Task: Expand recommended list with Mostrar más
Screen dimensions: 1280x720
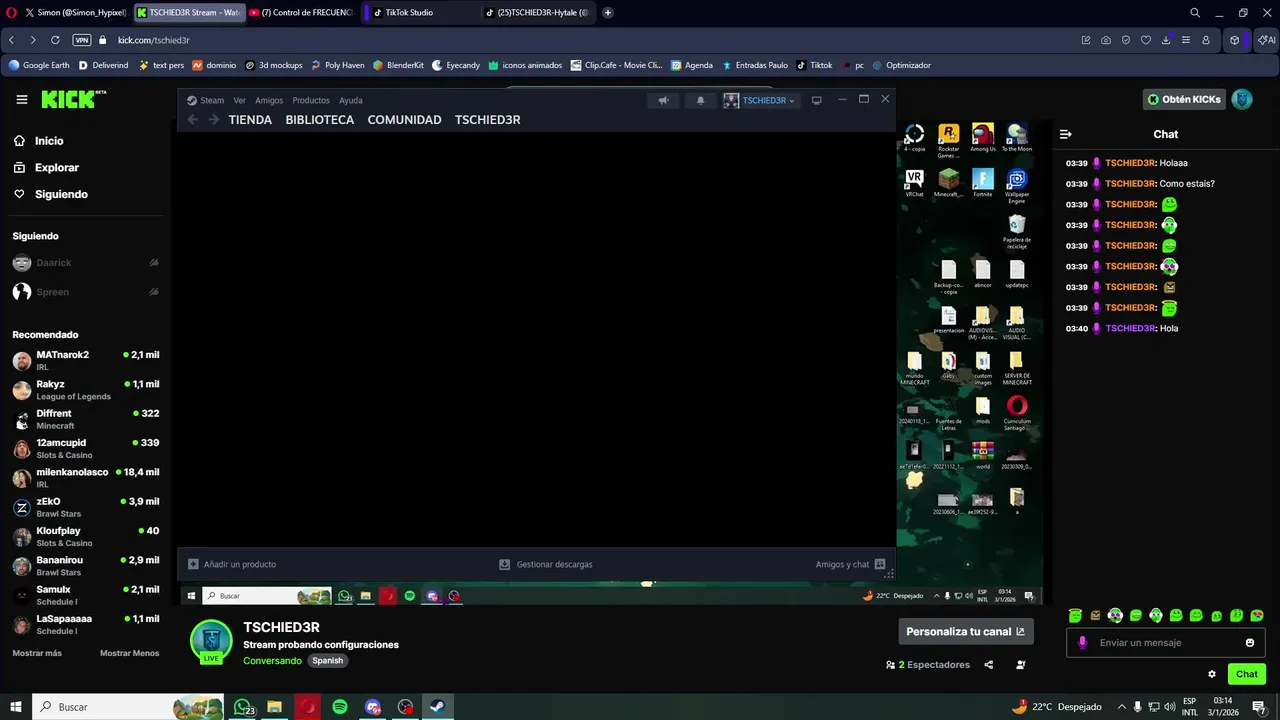Action: (37, 653)
